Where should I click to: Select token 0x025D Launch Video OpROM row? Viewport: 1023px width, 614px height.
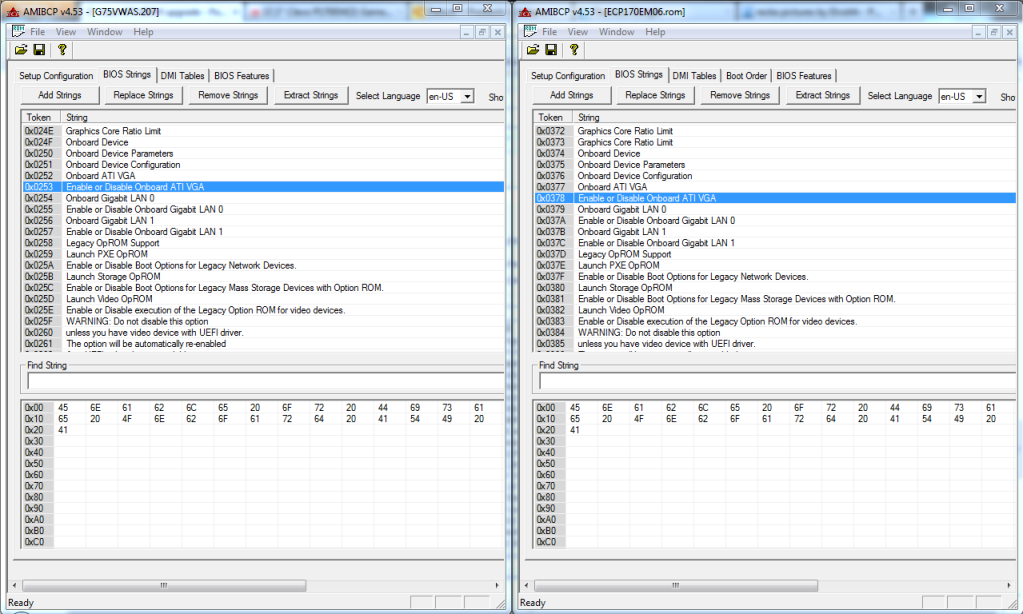tap(263, 299)
